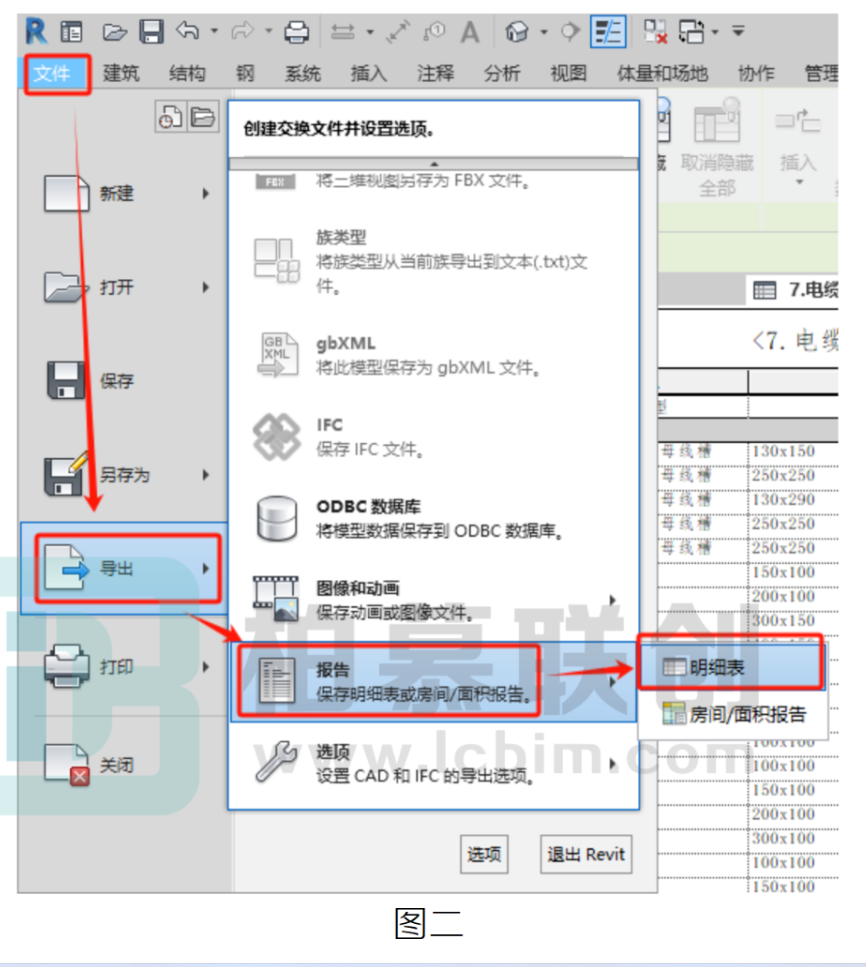This screenshot has width=866, height=967.
Task: Open the 3D view dropdown arrow
Action: click(x=544, y=31)
